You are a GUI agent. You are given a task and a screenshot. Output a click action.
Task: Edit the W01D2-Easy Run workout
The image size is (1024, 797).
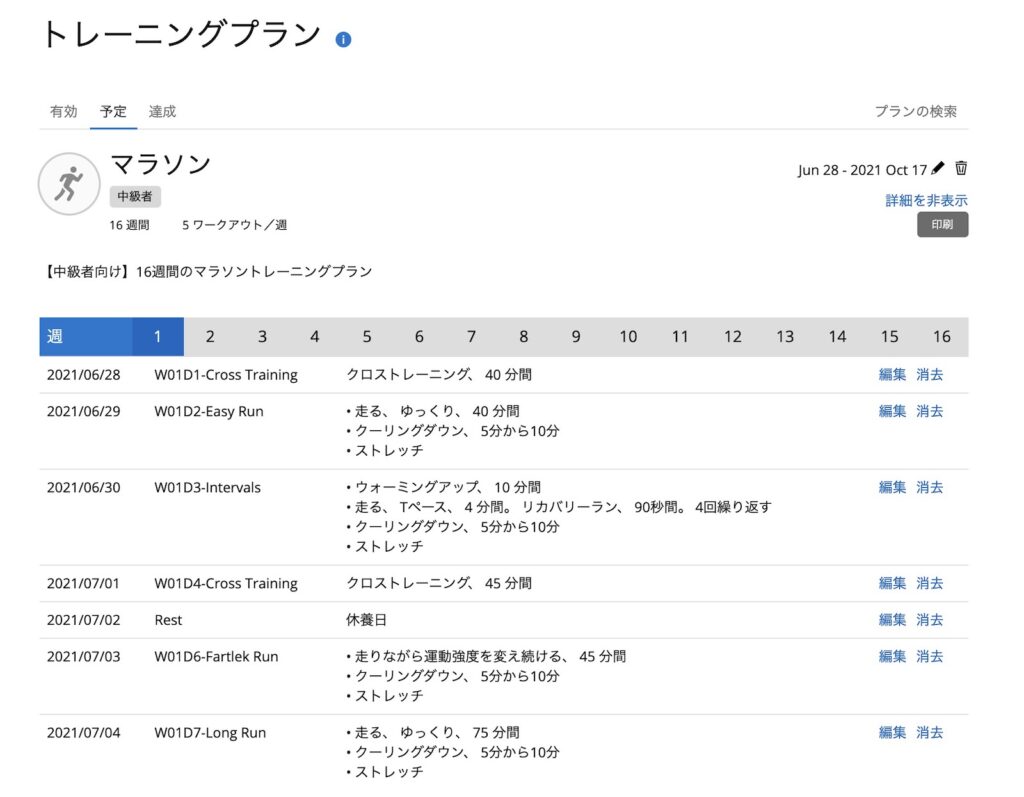coord(892,412)
